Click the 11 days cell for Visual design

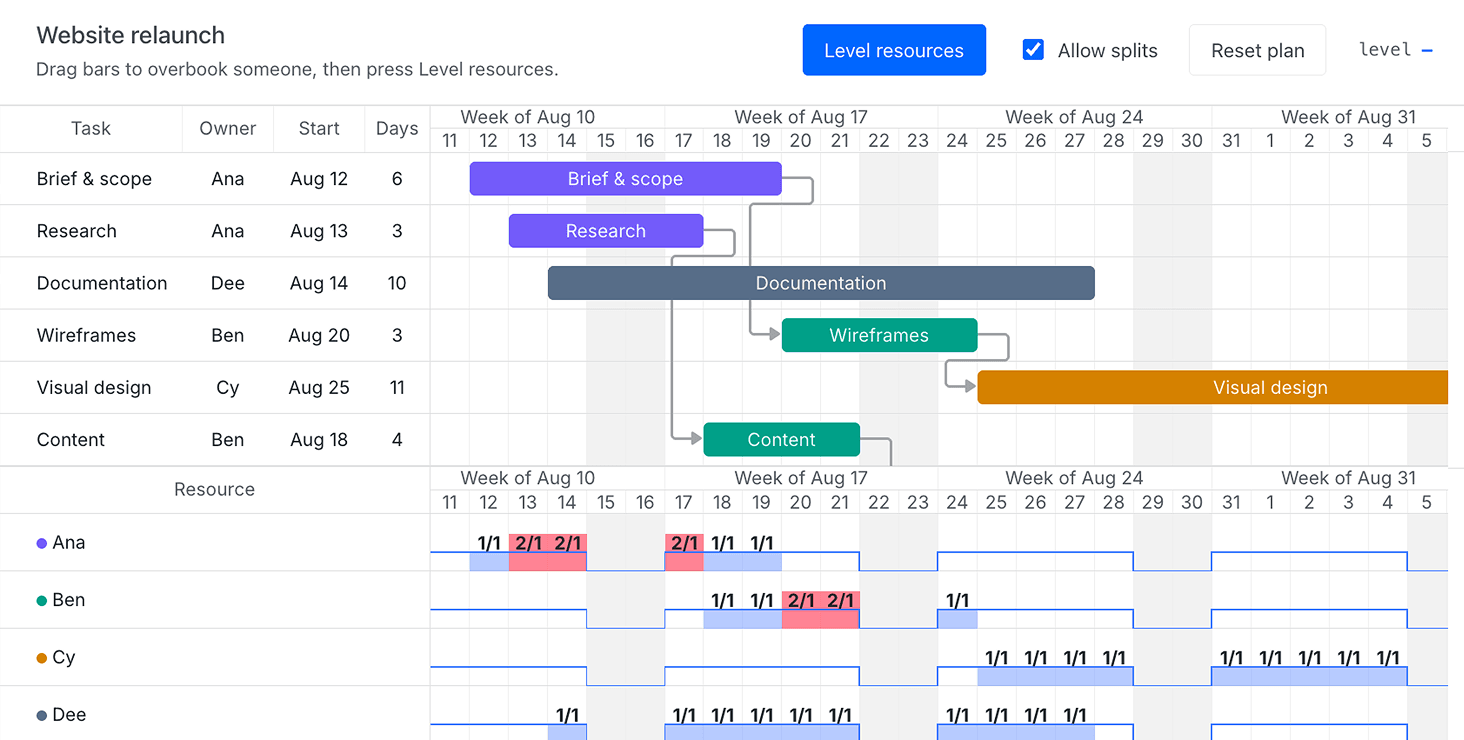click(397, 387)
